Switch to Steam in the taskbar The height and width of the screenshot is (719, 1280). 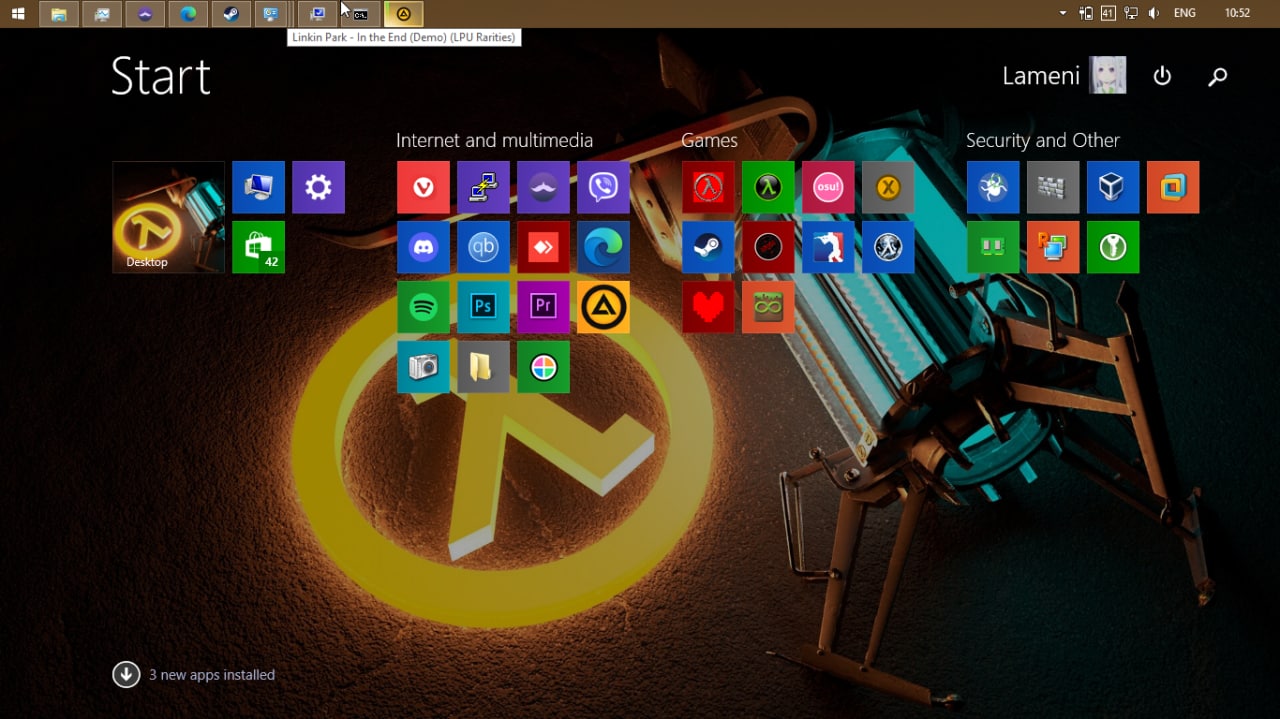[x=231, y=14]
